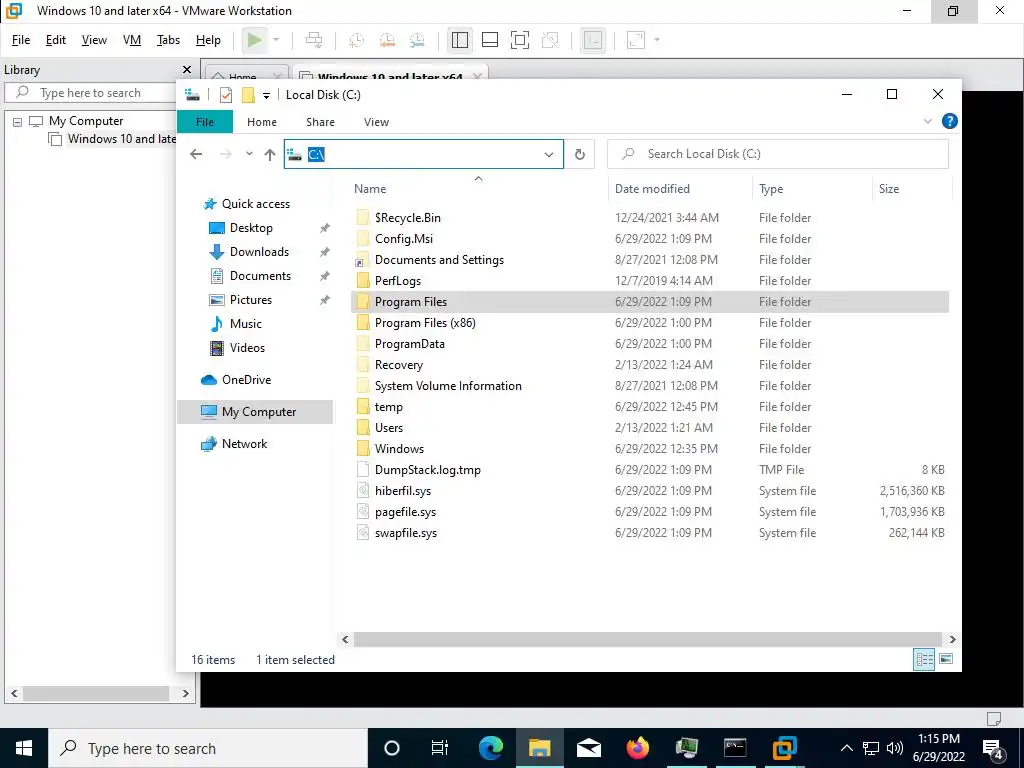Click the Search Local Disk (C:) box
The height and width of the screenshot is (768, 1024).
[x=778, y=155]
